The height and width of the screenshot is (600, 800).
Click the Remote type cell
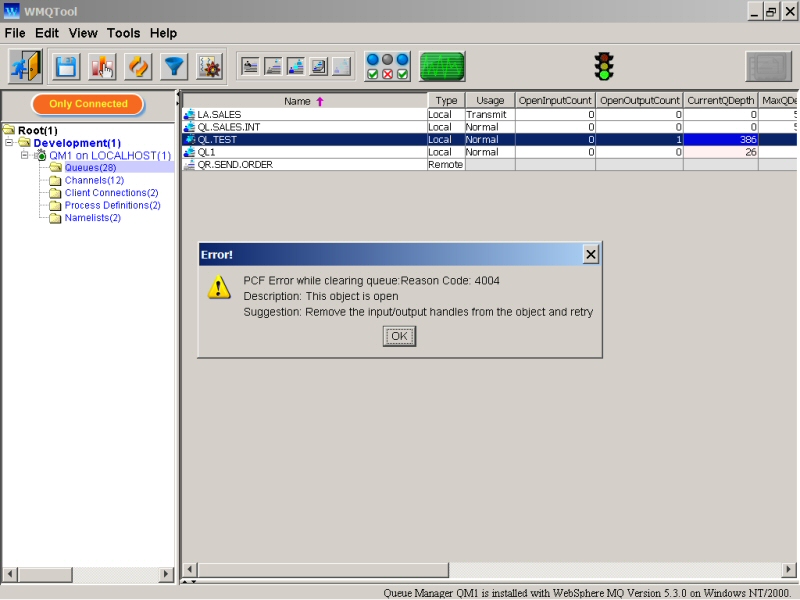446,164
